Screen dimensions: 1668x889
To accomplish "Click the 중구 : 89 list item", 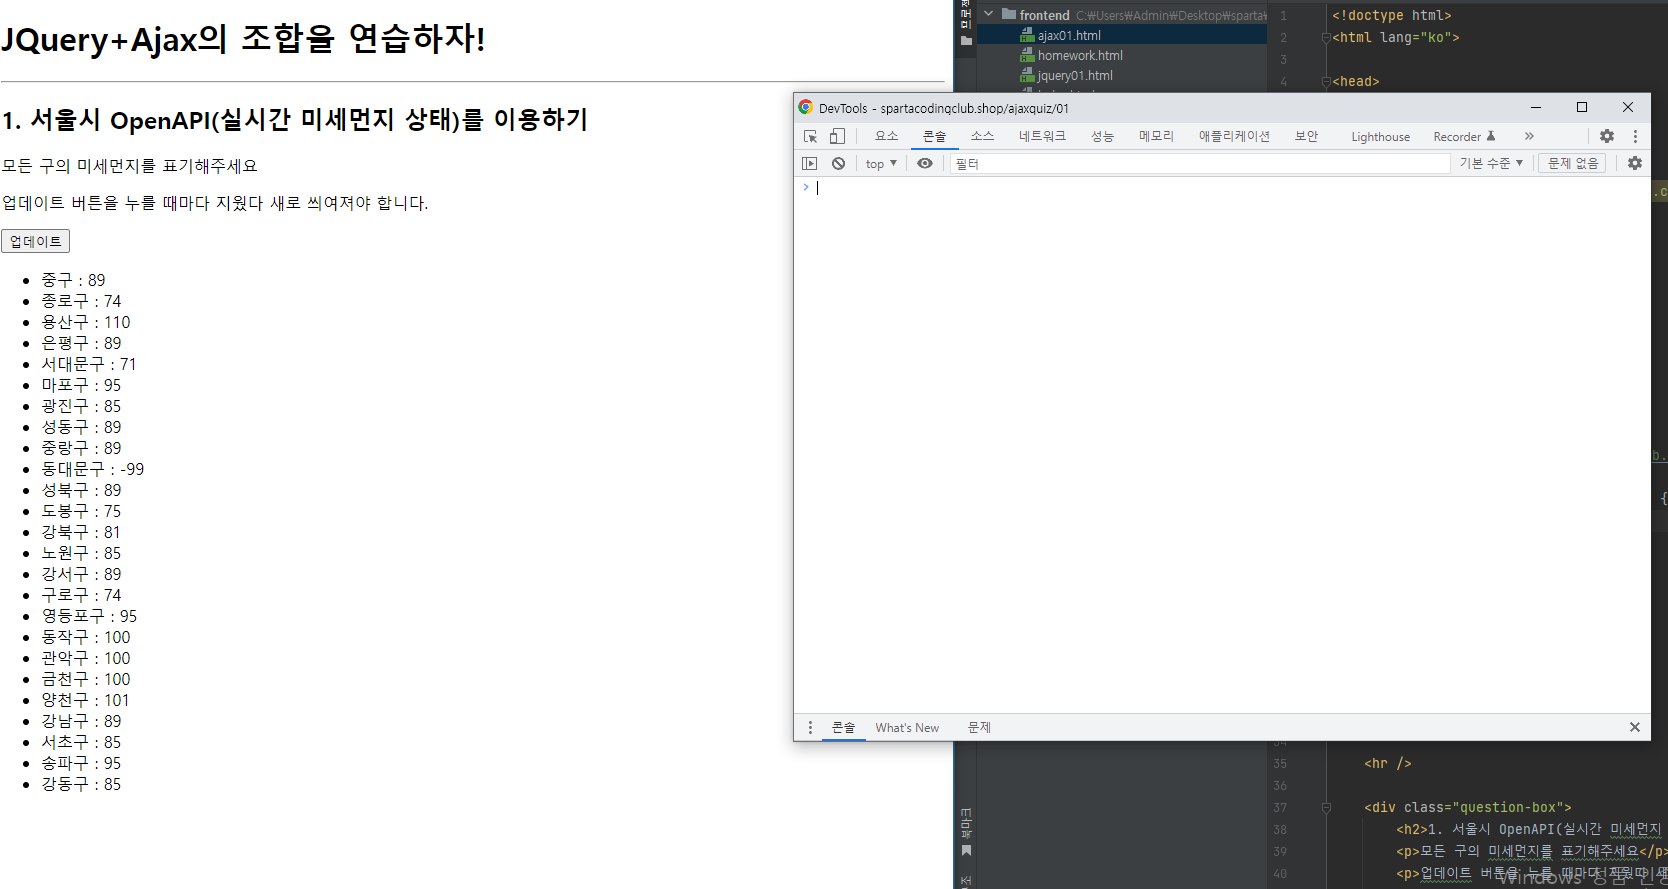I will (73, 280).
